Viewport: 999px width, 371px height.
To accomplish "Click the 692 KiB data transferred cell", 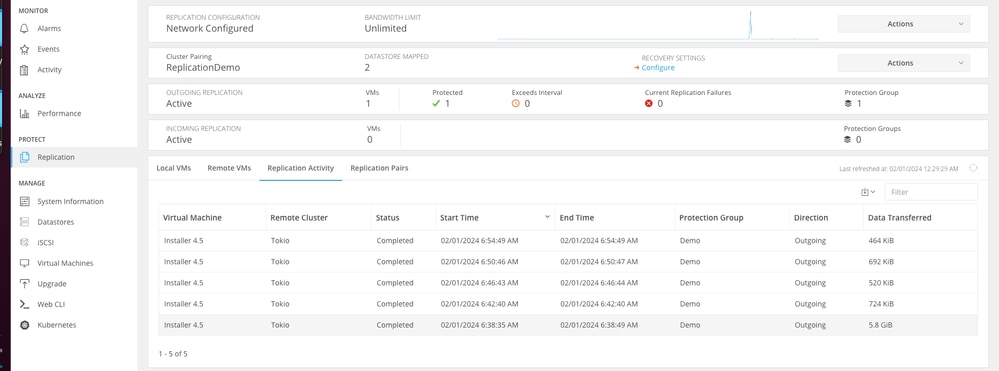I will (x=881, y=262).
